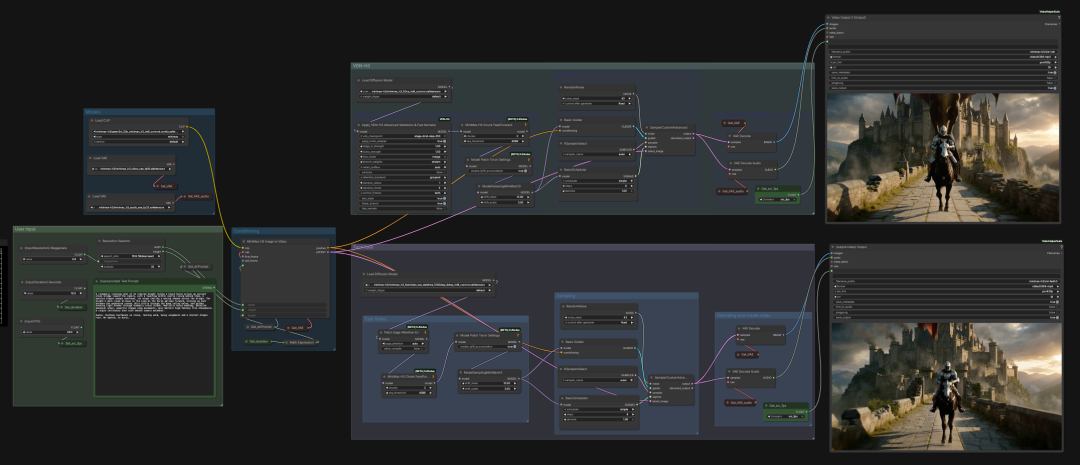Collapse Input(Resolution) Megapixels node dot

(x=22, y=248)
